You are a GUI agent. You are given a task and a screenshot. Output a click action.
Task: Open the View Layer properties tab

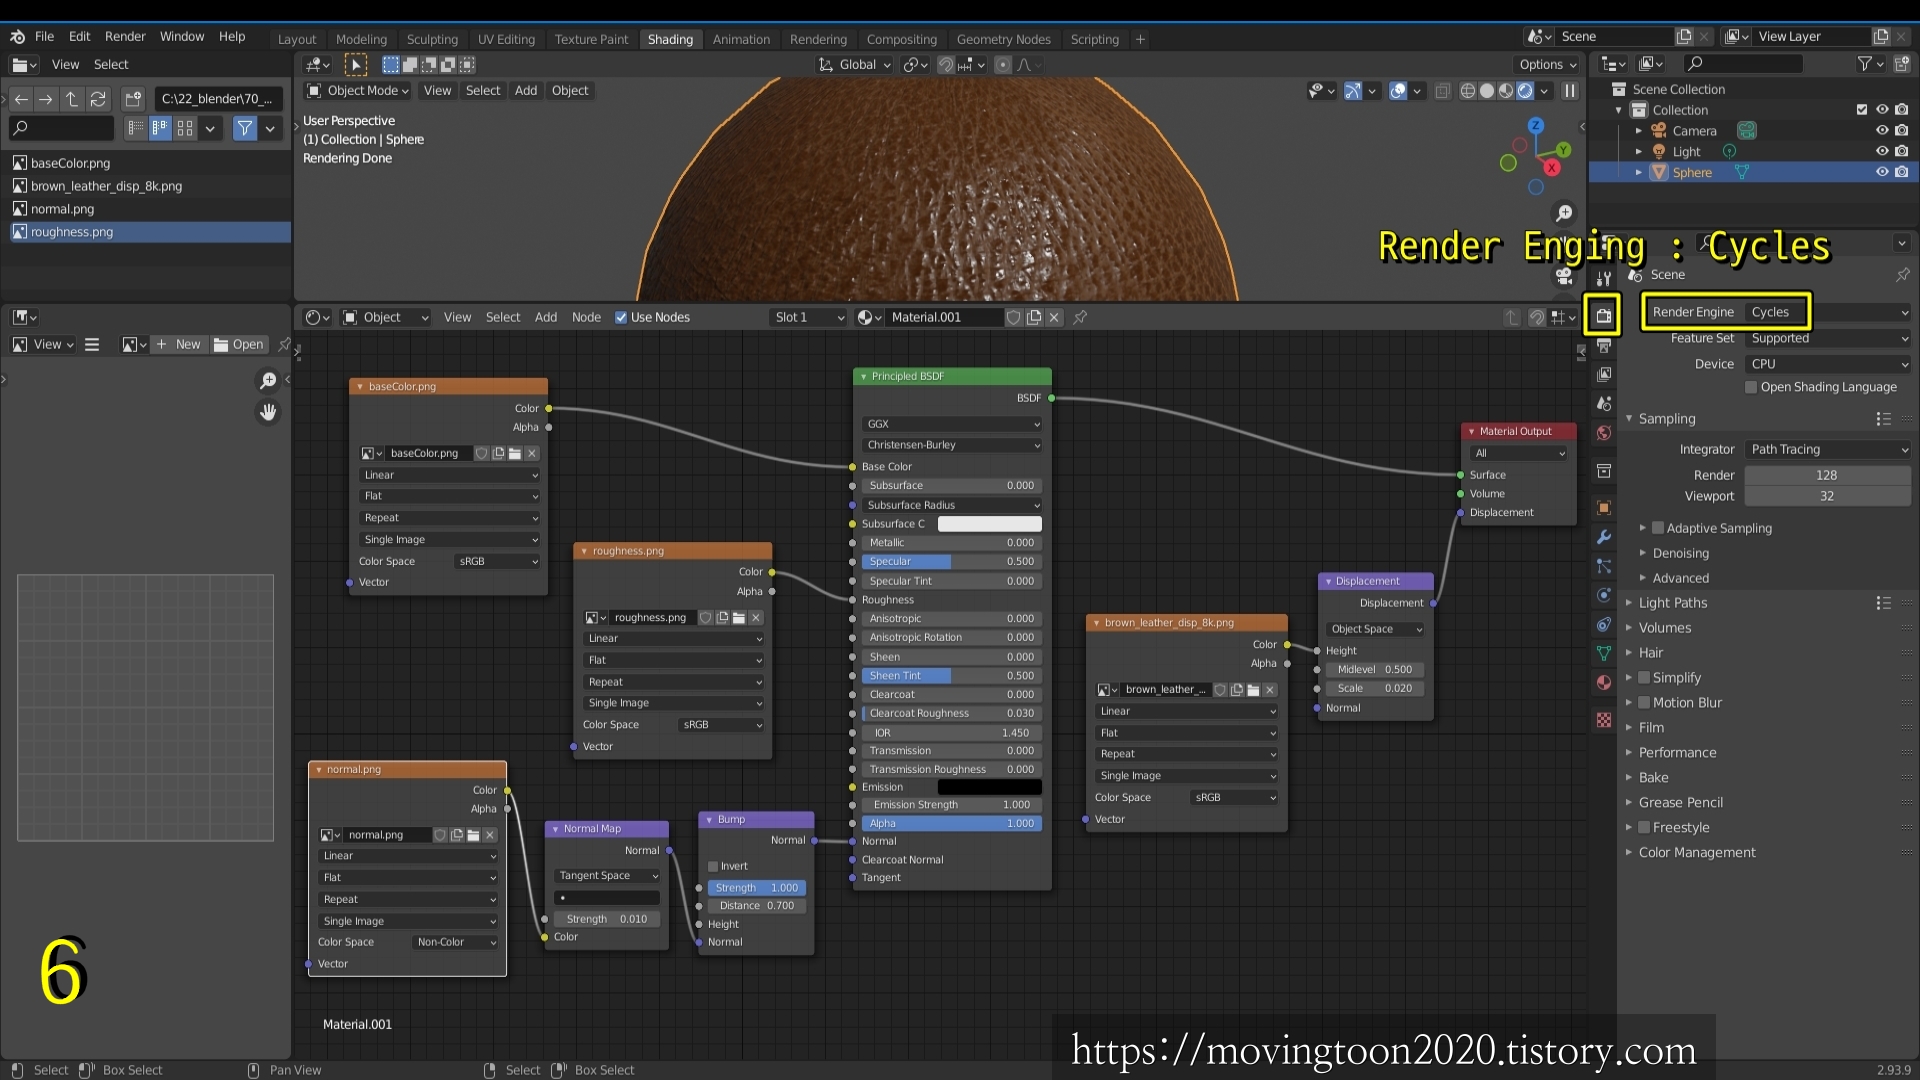coord(1603,374)
